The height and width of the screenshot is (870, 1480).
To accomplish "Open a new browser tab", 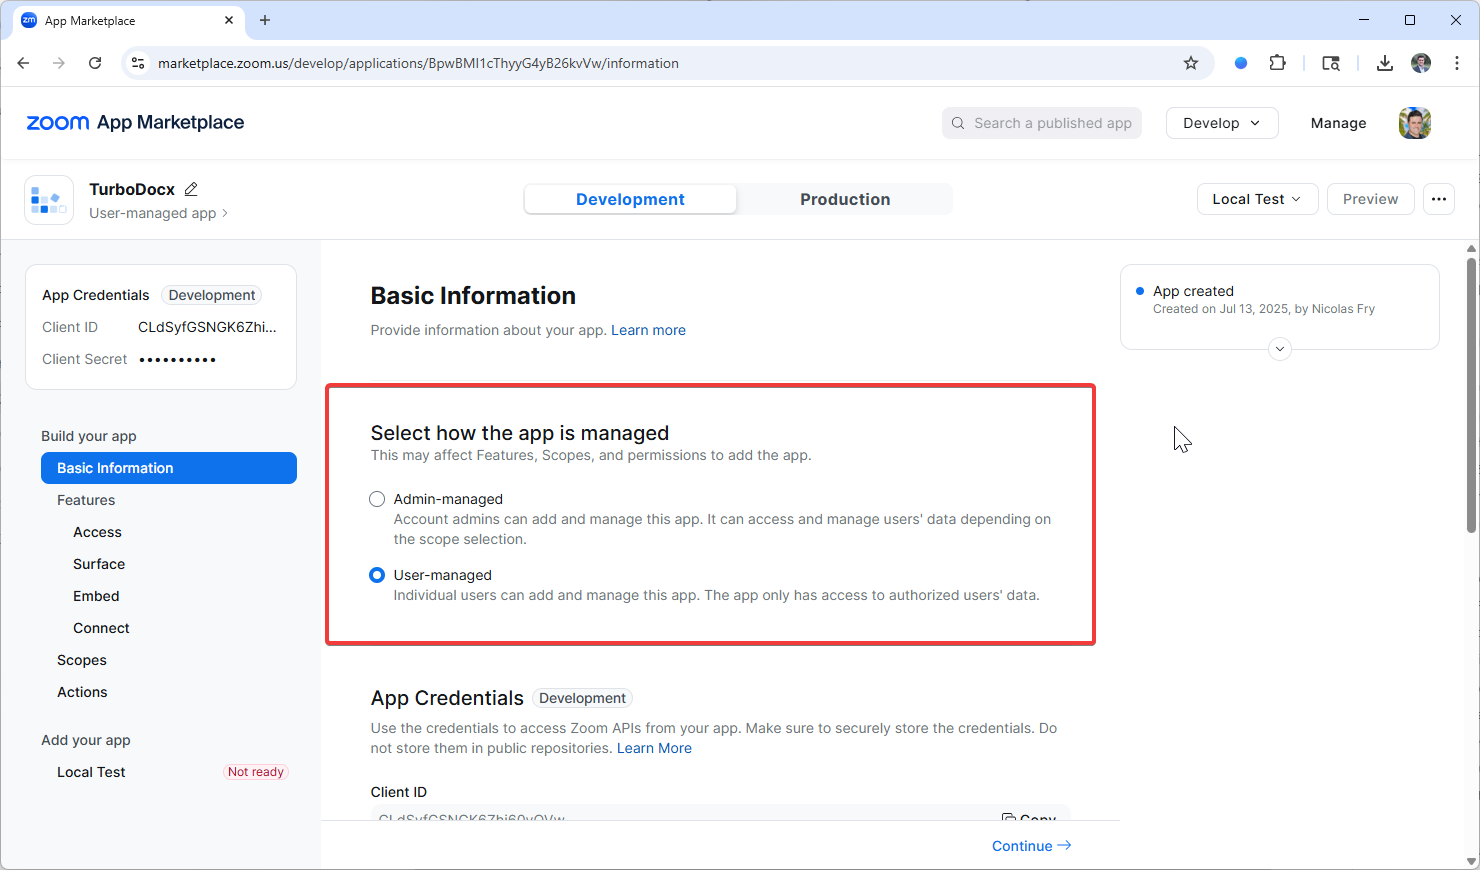I will [265, 20].
